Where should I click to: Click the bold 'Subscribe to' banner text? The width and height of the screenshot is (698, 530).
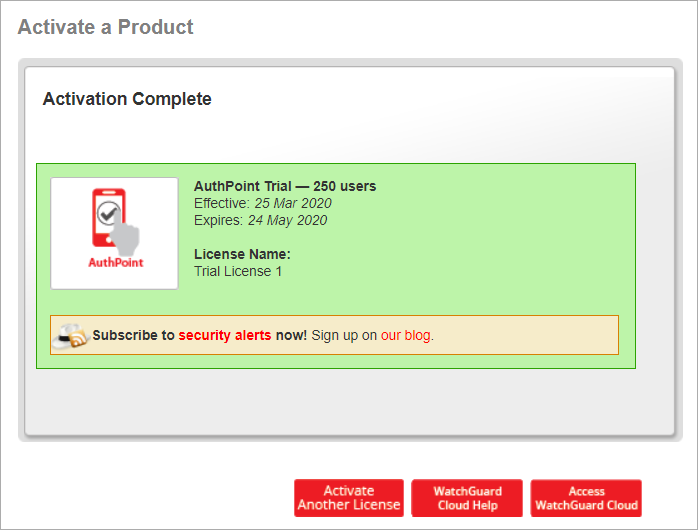click(133, 335)
